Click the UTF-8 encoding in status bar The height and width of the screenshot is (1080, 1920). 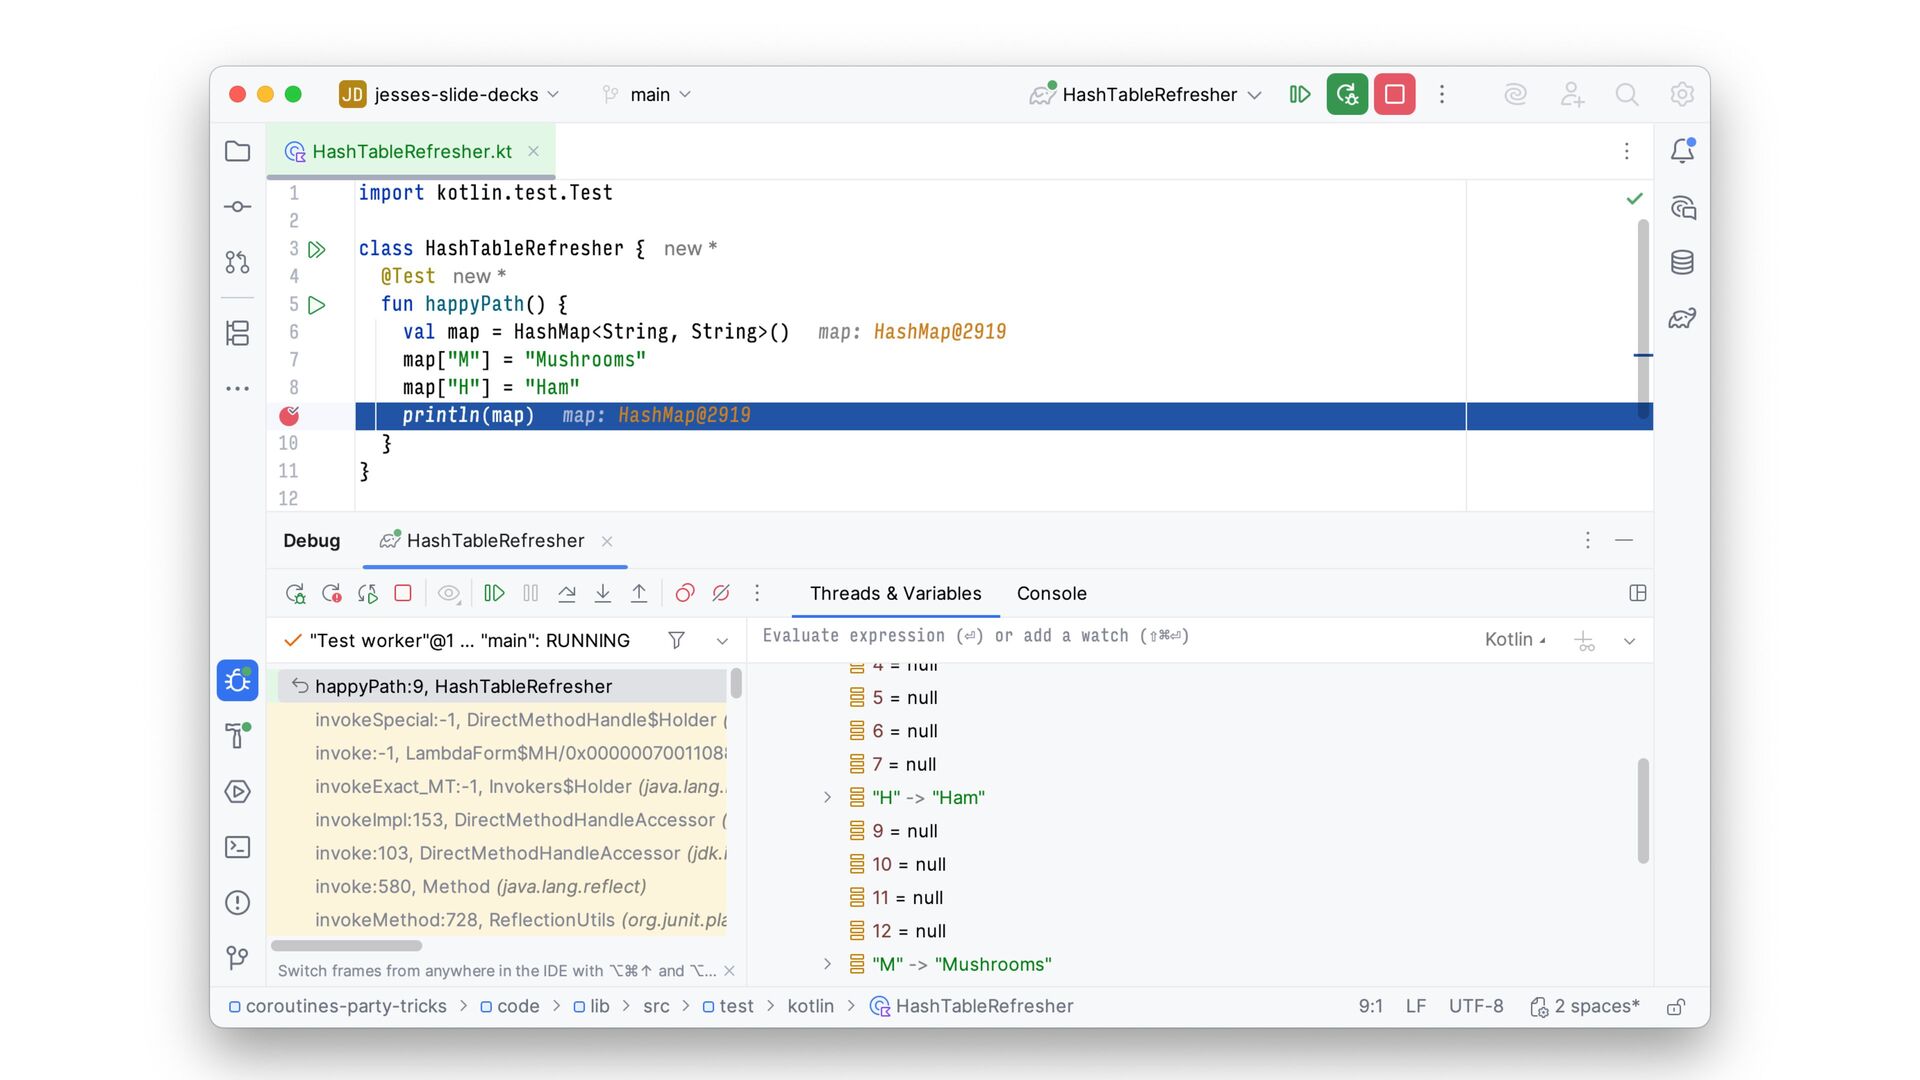1476,1006
